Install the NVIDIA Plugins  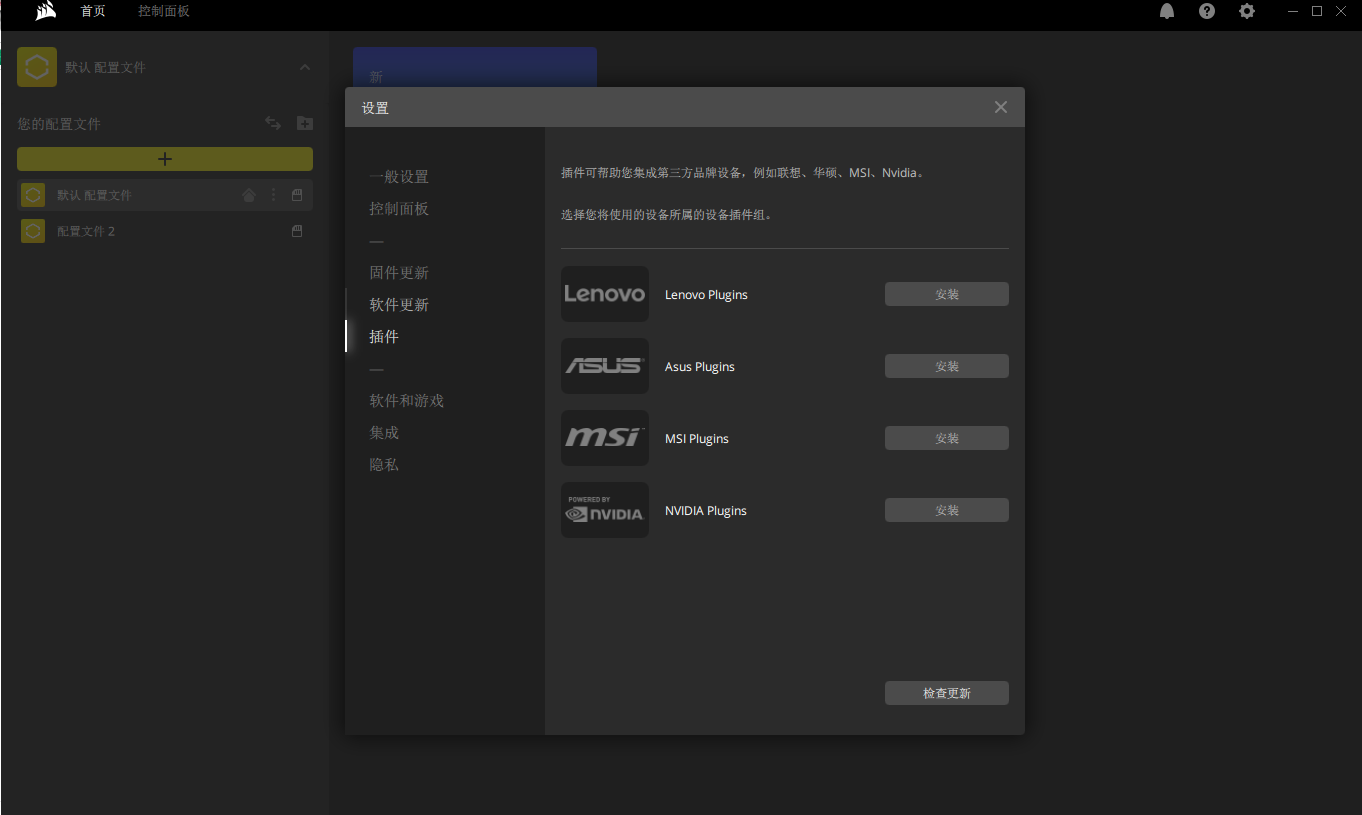tap(947, 510)
